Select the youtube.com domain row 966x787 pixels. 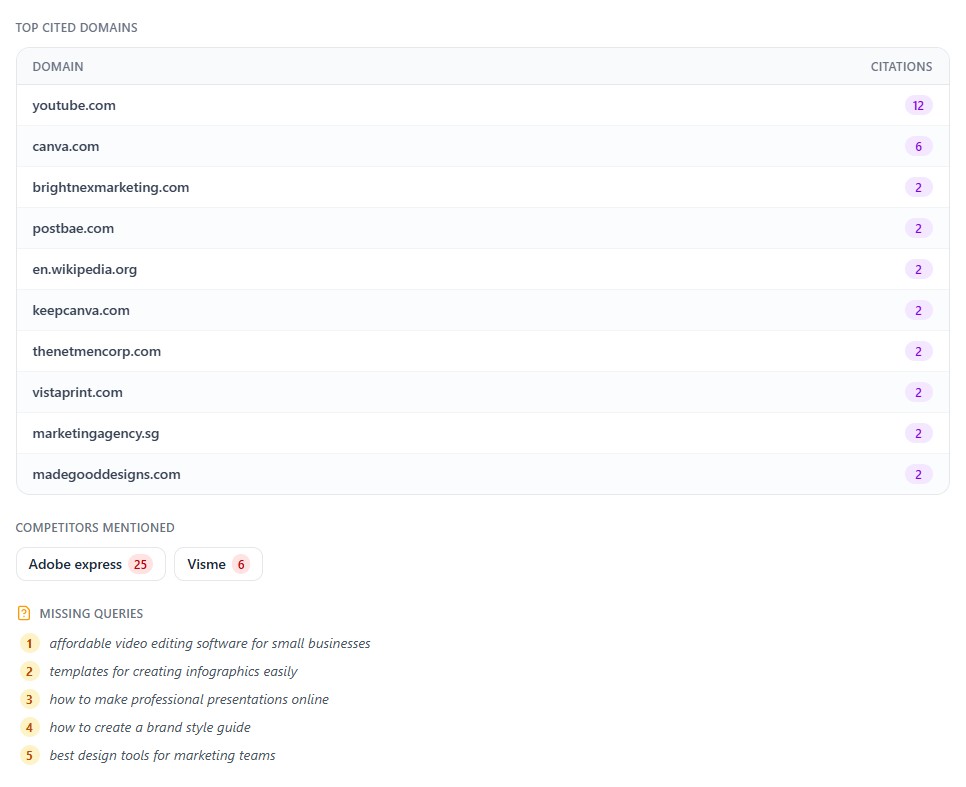coord(482,105)
